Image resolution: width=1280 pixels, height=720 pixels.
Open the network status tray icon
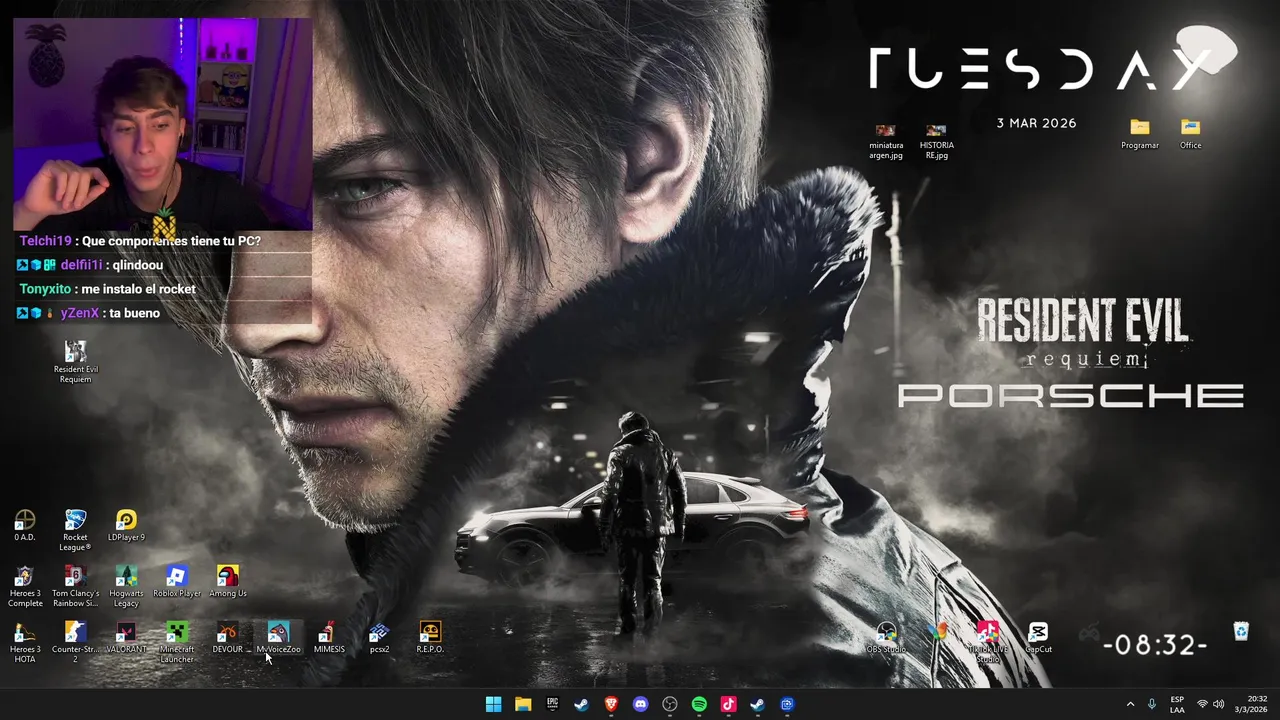point(1202,704)
